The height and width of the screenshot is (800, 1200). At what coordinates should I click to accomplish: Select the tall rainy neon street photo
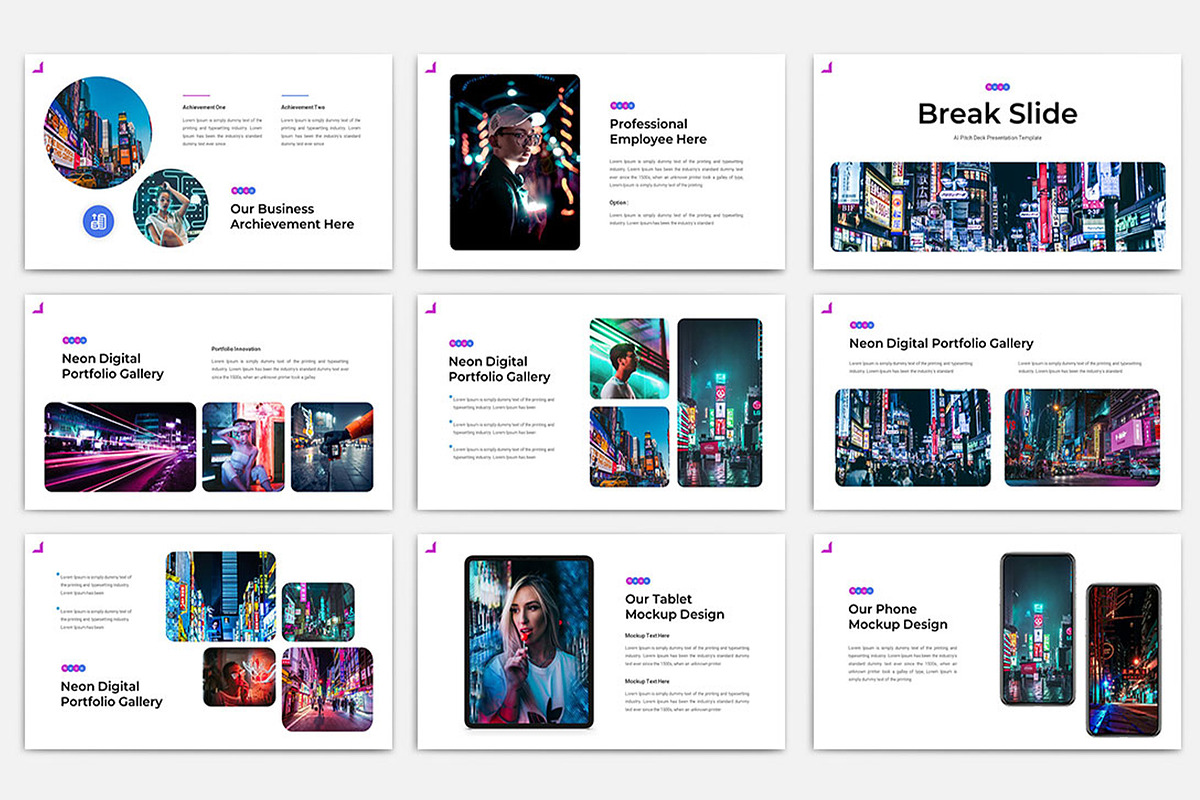click(x=720, y=403)
